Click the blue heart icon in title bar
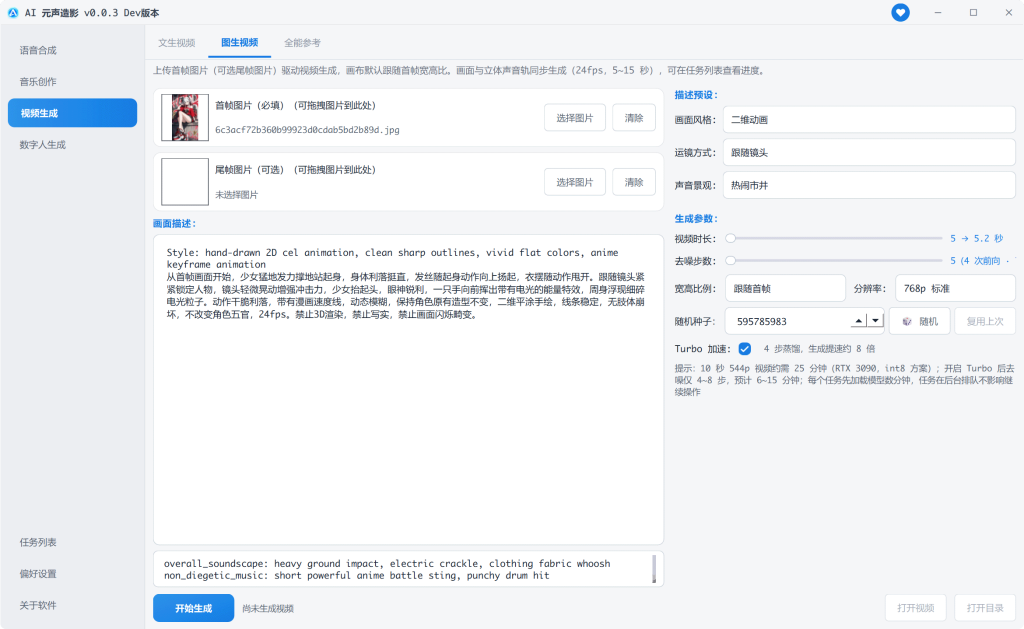Viewport: 1024px width, 629px height. click(900, 12)
